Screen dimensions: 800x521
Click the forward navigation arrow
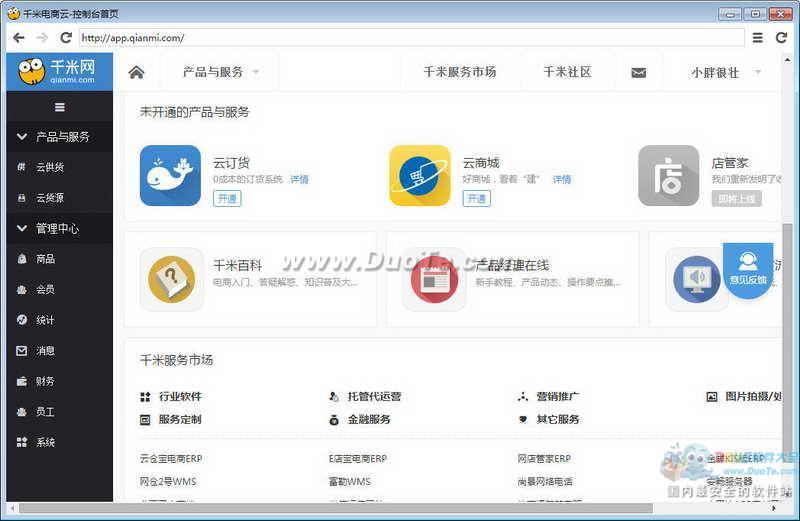[x=42, y=38]
